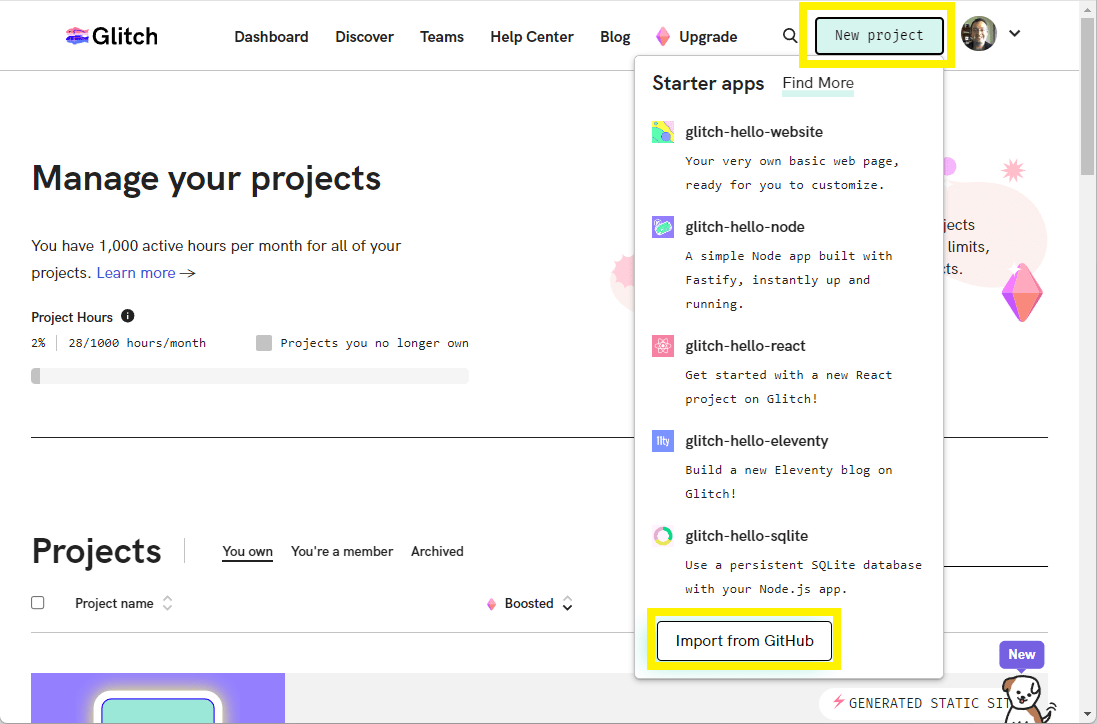The image size is (1097, 724).
Task: Open the Learn more link about active hours
Action: 136,272
